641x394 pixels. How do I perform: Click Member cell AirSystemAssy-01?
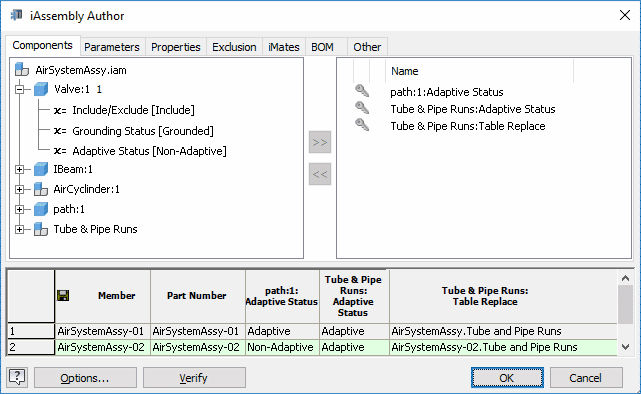103,331
